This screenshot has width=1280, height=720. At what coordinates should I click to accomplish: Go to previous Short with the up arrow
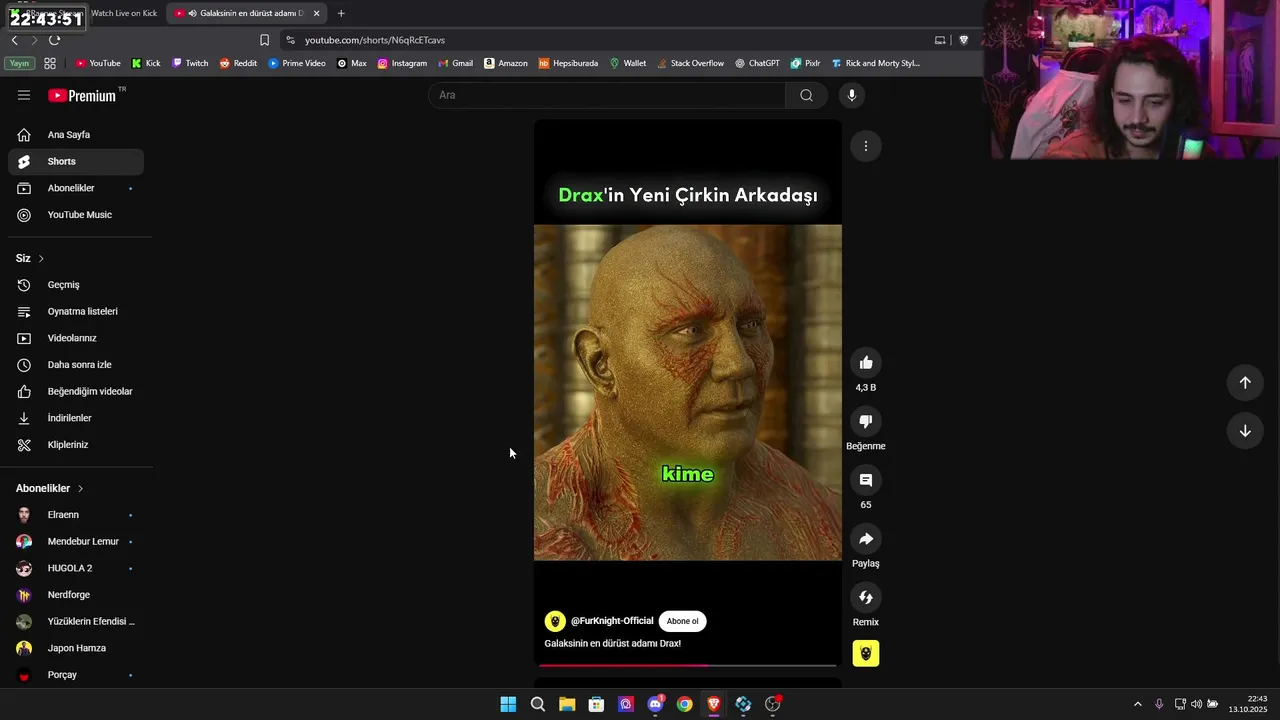click(x=1245, y=382)
